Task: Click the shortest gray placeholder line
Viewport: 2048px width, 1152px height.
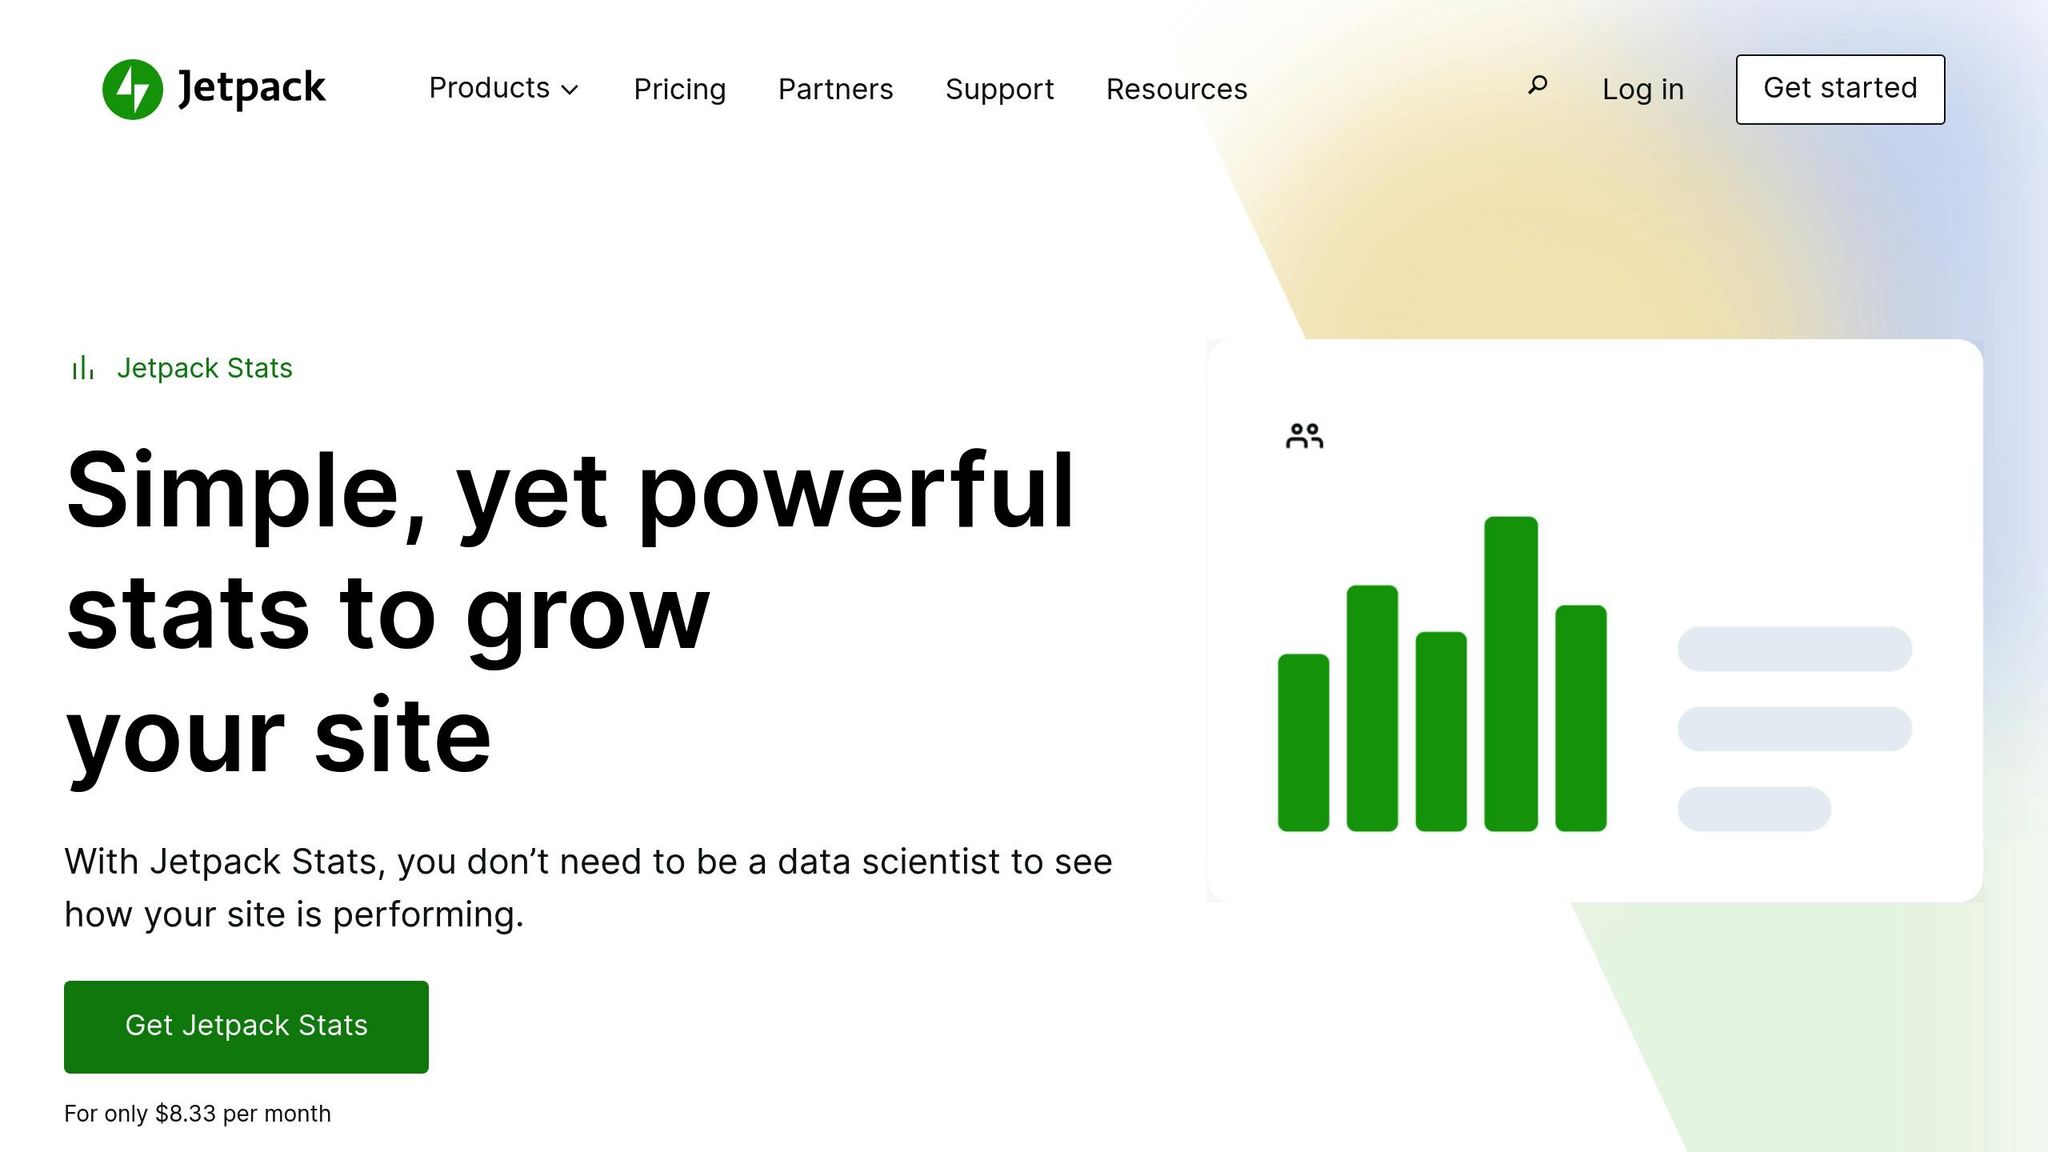Action: pyautogui.click(x=1754, y=808)
